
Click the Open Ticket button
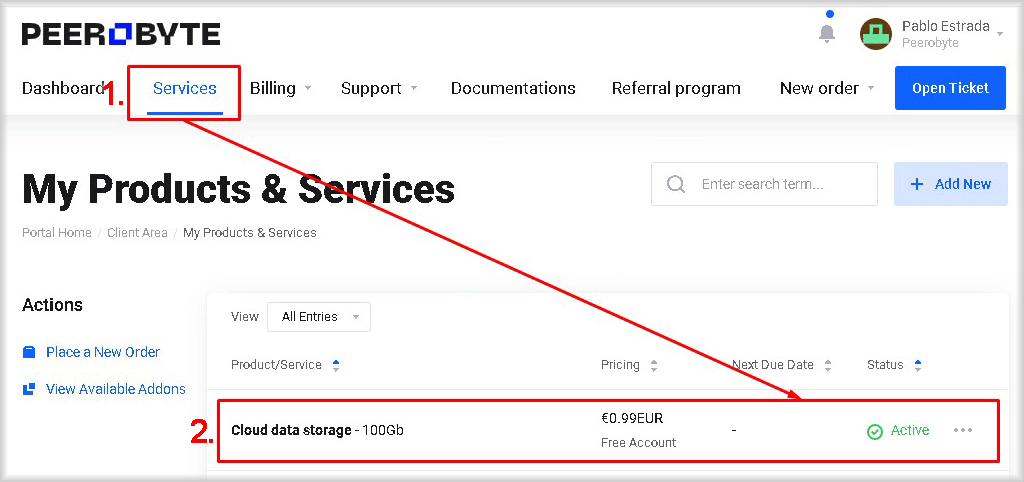click(x=950, y=88)
